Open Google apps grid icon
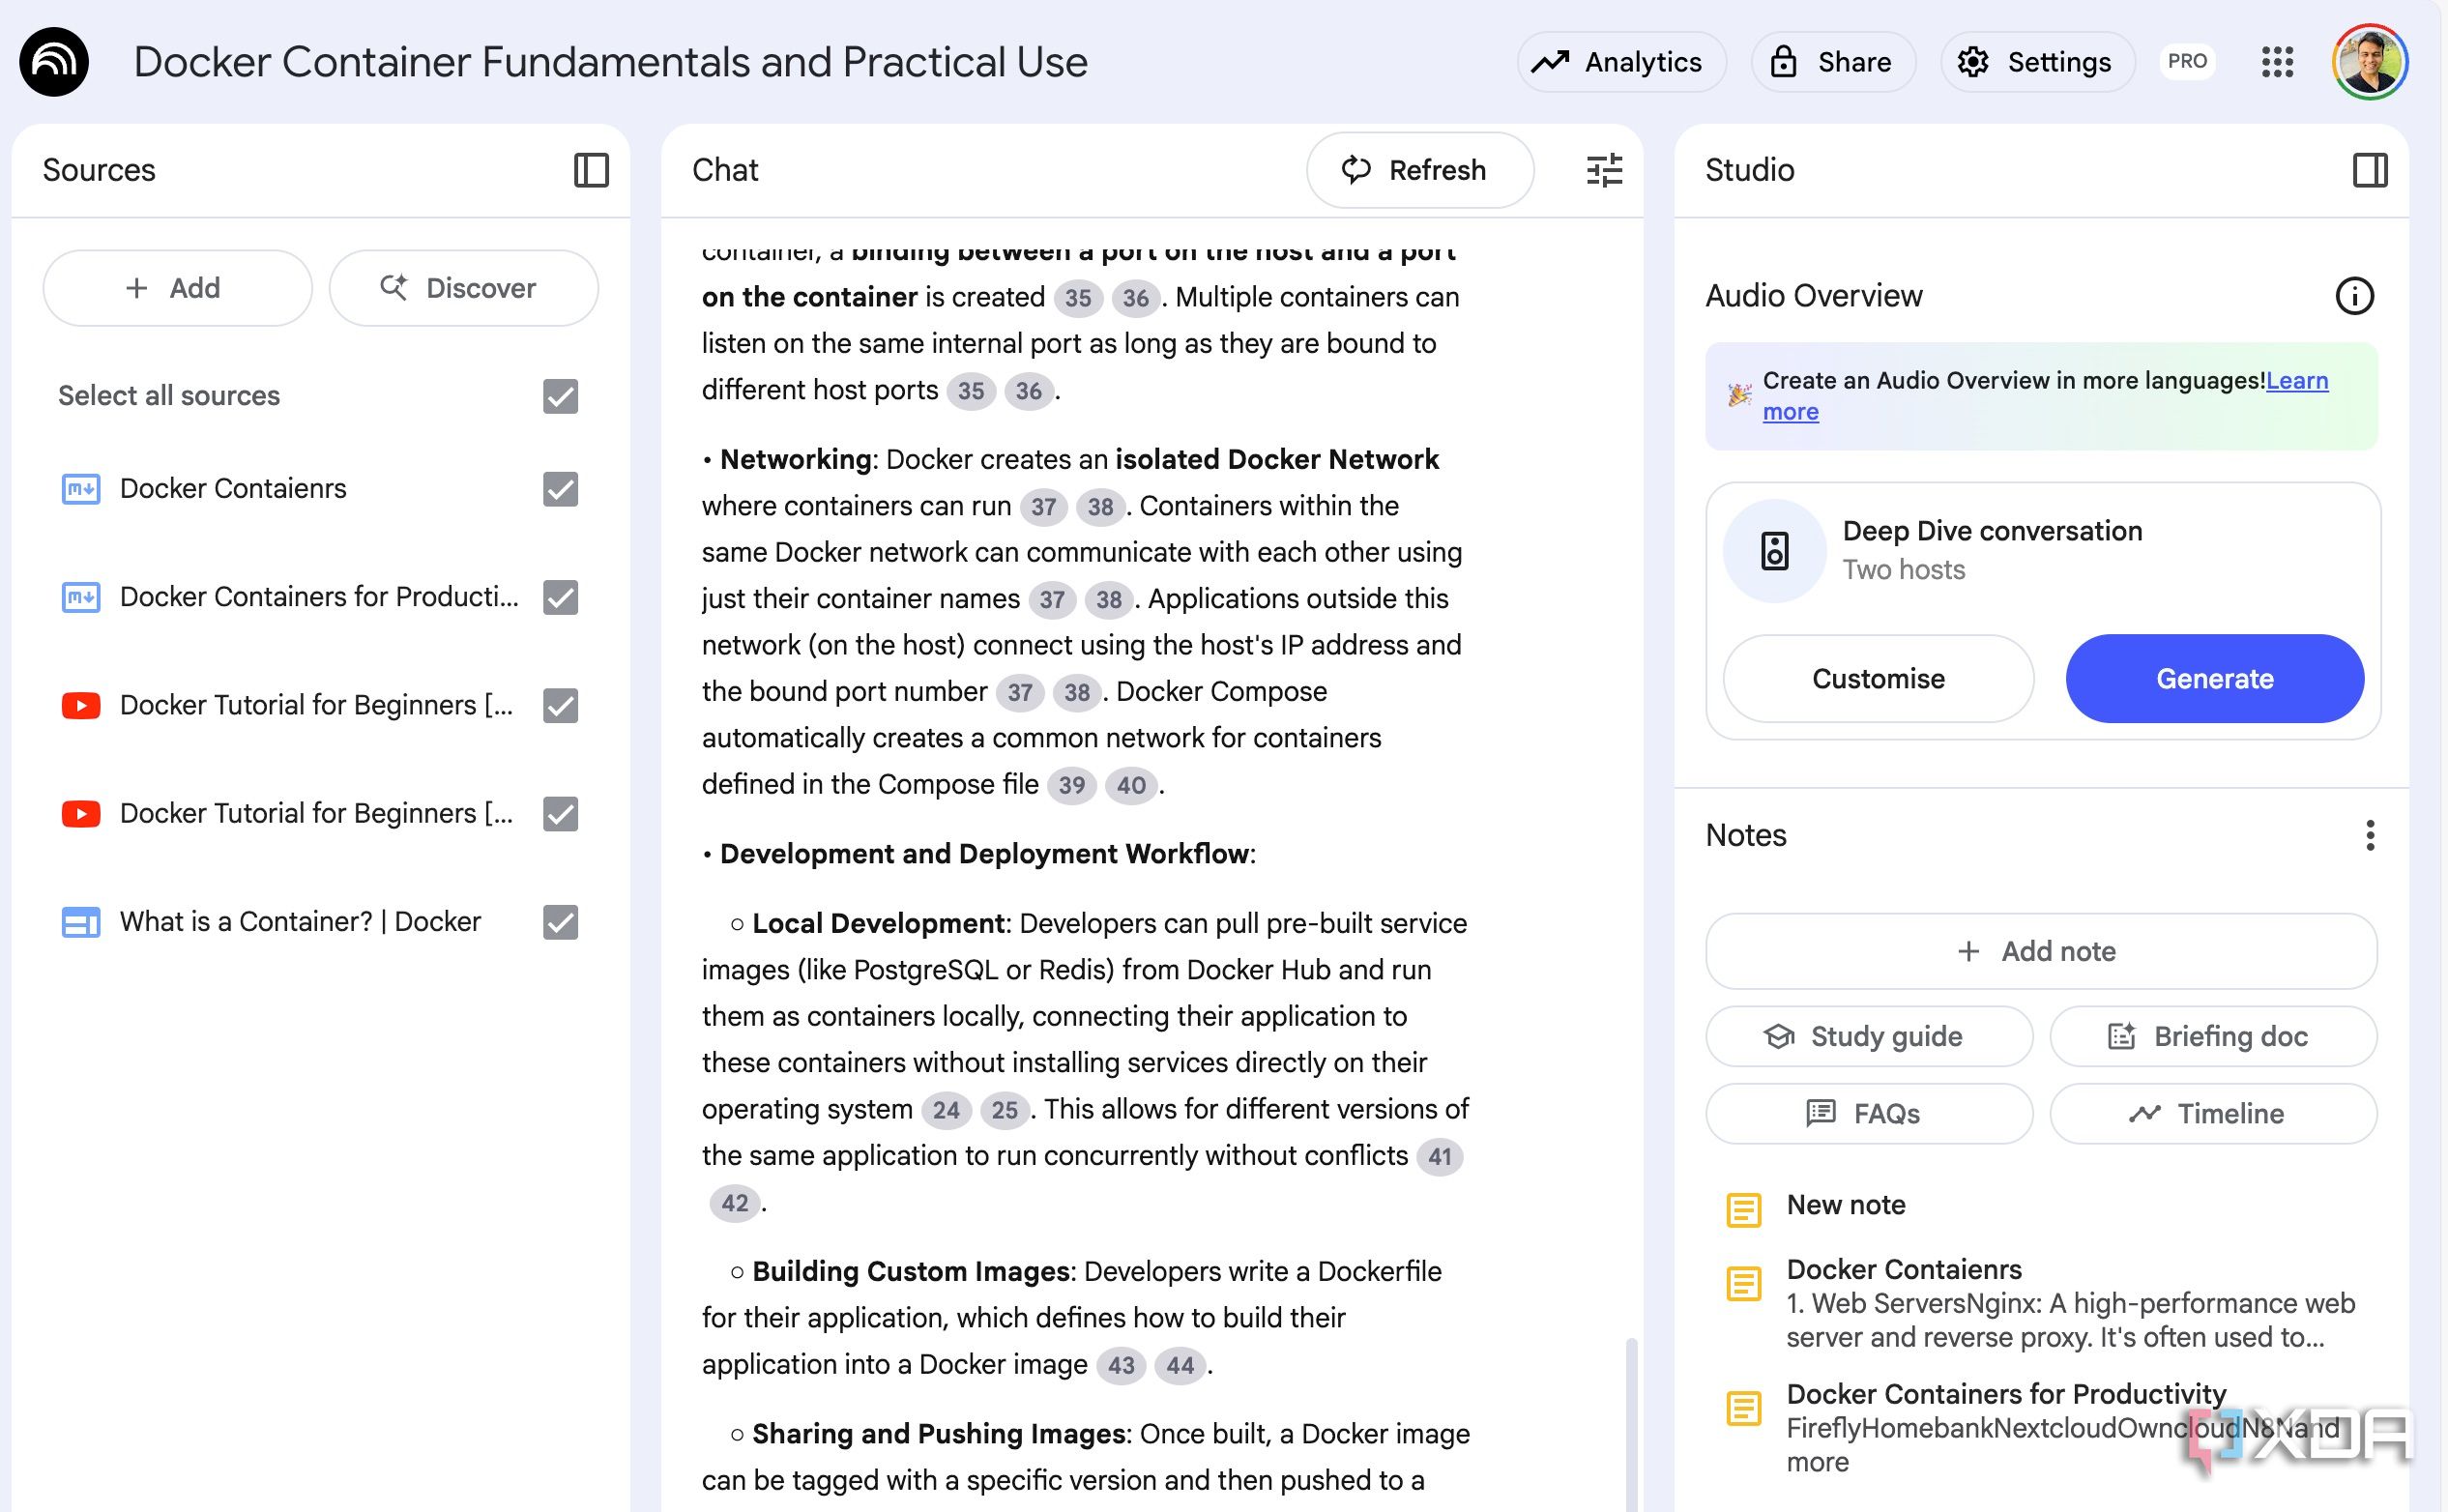Viewport: 2448px width, 1512px height. coord(2277,62)
